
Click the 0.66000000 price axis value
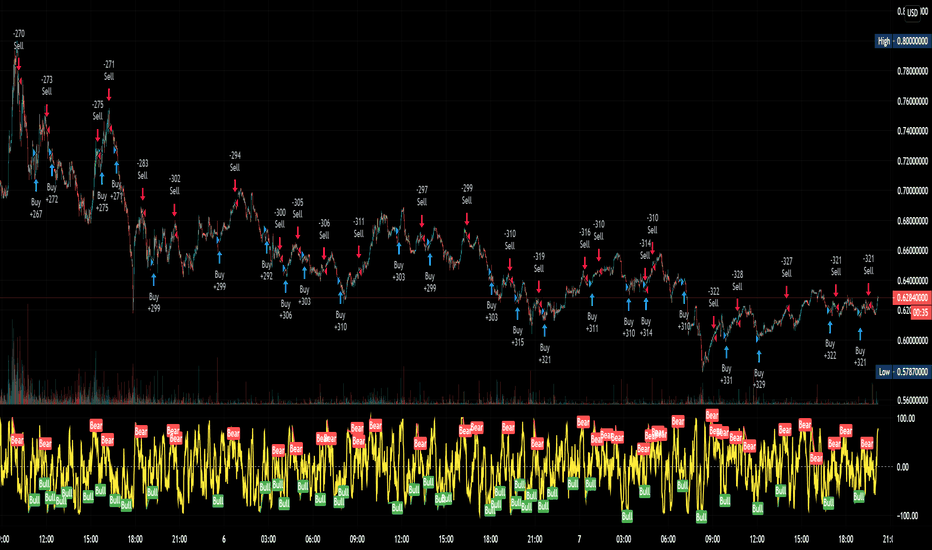click(x=912, y=250)
